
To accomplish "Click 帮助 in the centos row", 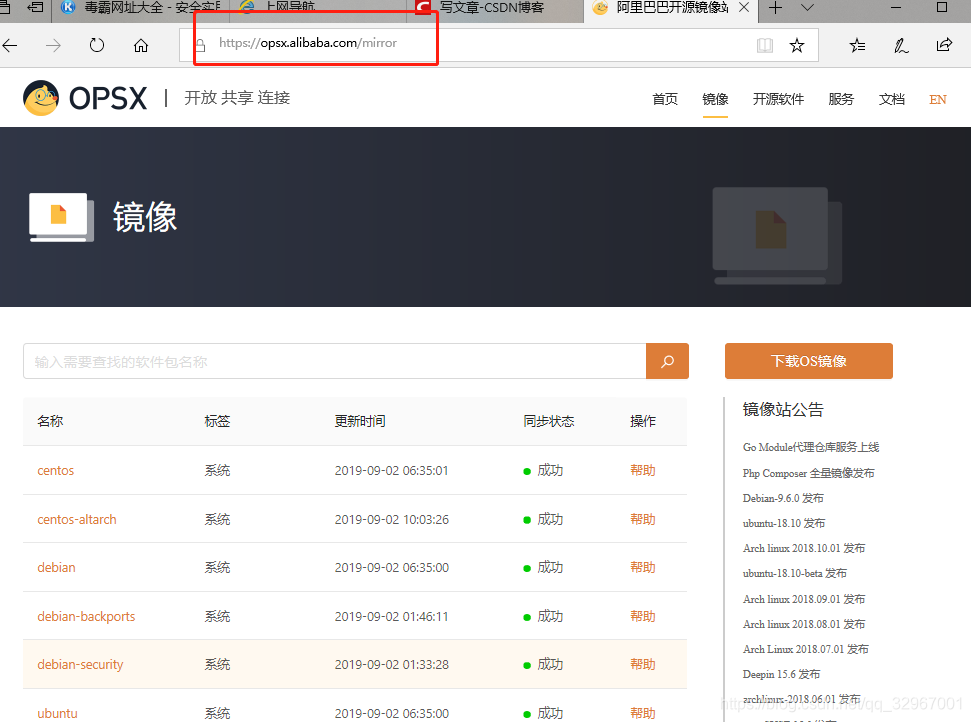I will (x=643, y=471).
